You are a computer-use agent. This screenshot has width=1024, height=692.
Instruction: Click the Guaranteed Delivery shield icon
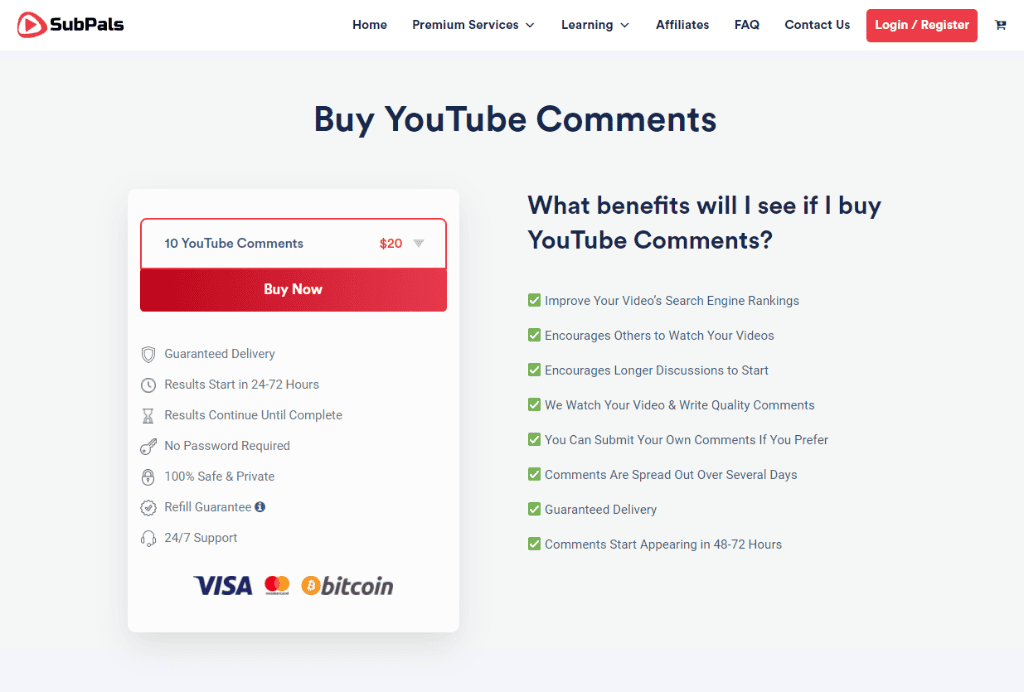tap(148, 354)
